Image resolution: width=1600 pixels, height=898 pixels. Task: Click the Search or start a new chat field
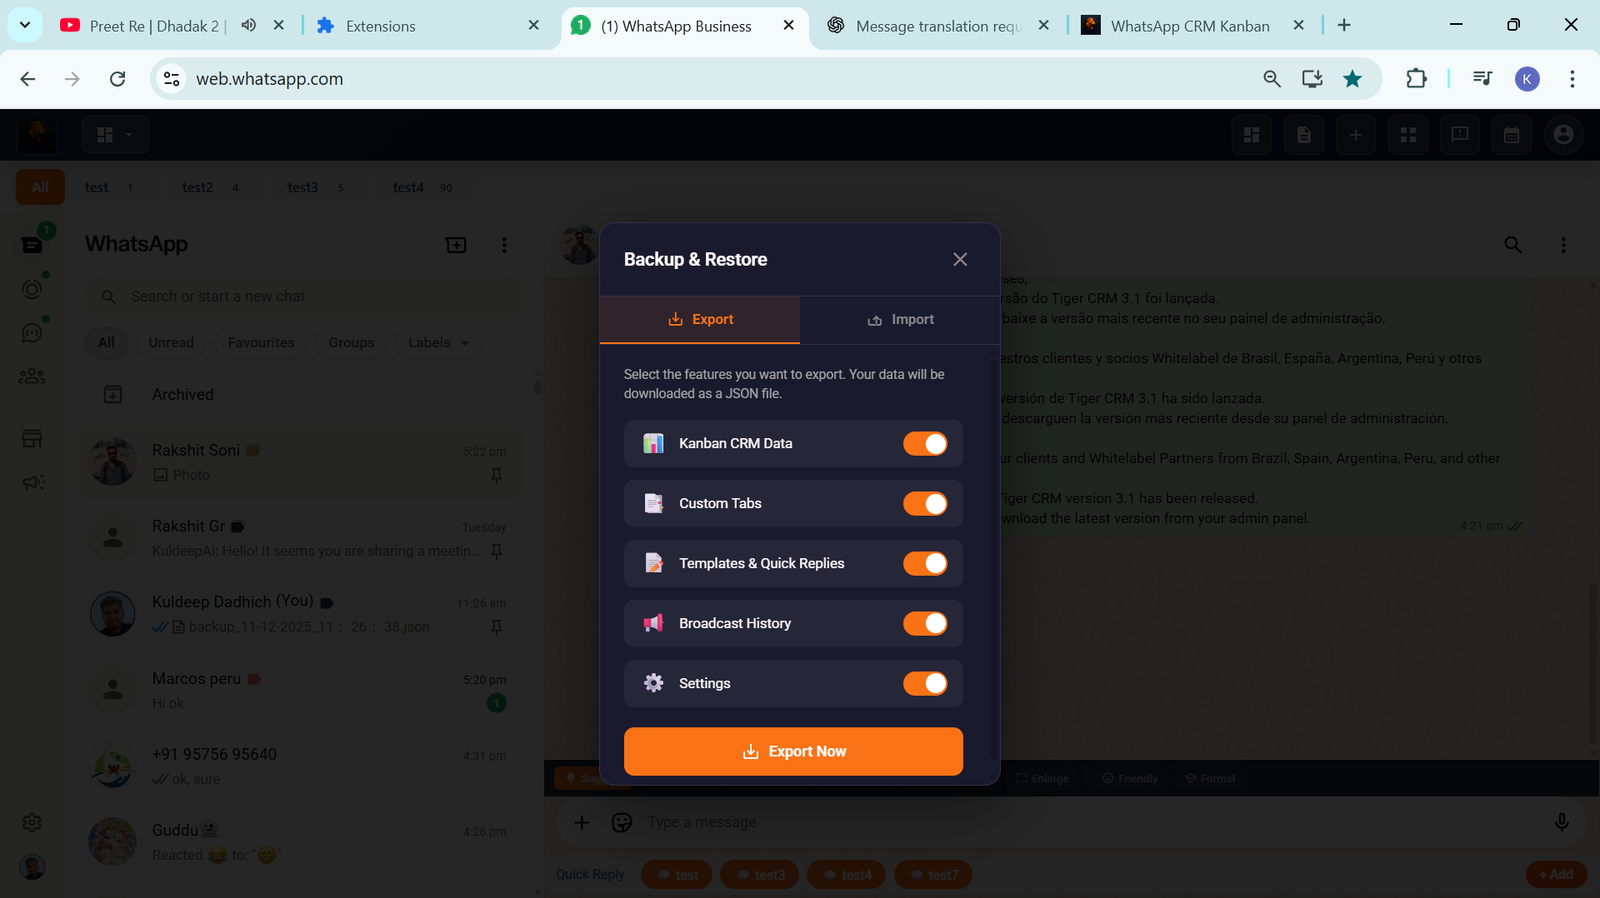(303, 297)
